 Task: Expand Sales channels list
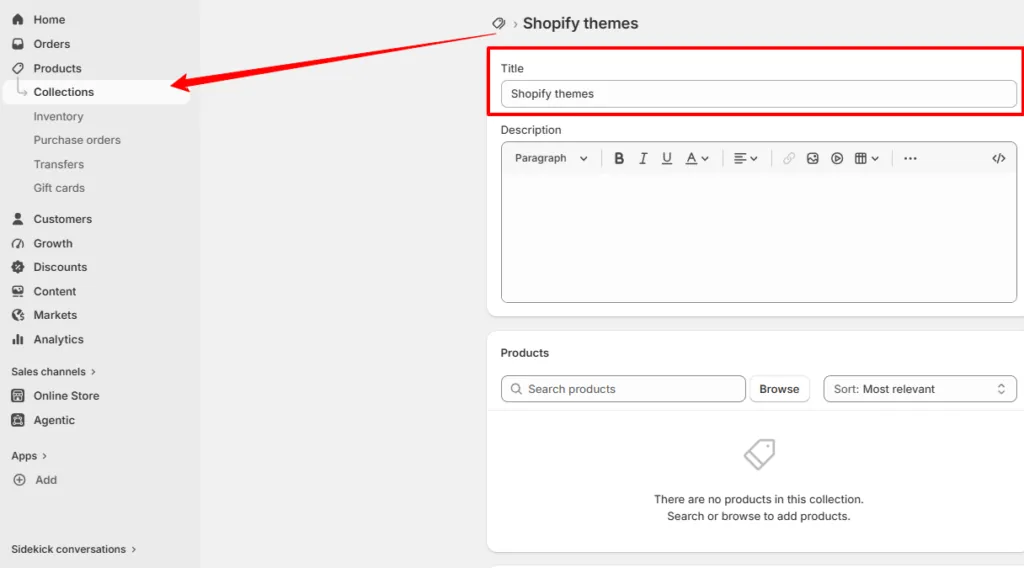coord(54,371)
